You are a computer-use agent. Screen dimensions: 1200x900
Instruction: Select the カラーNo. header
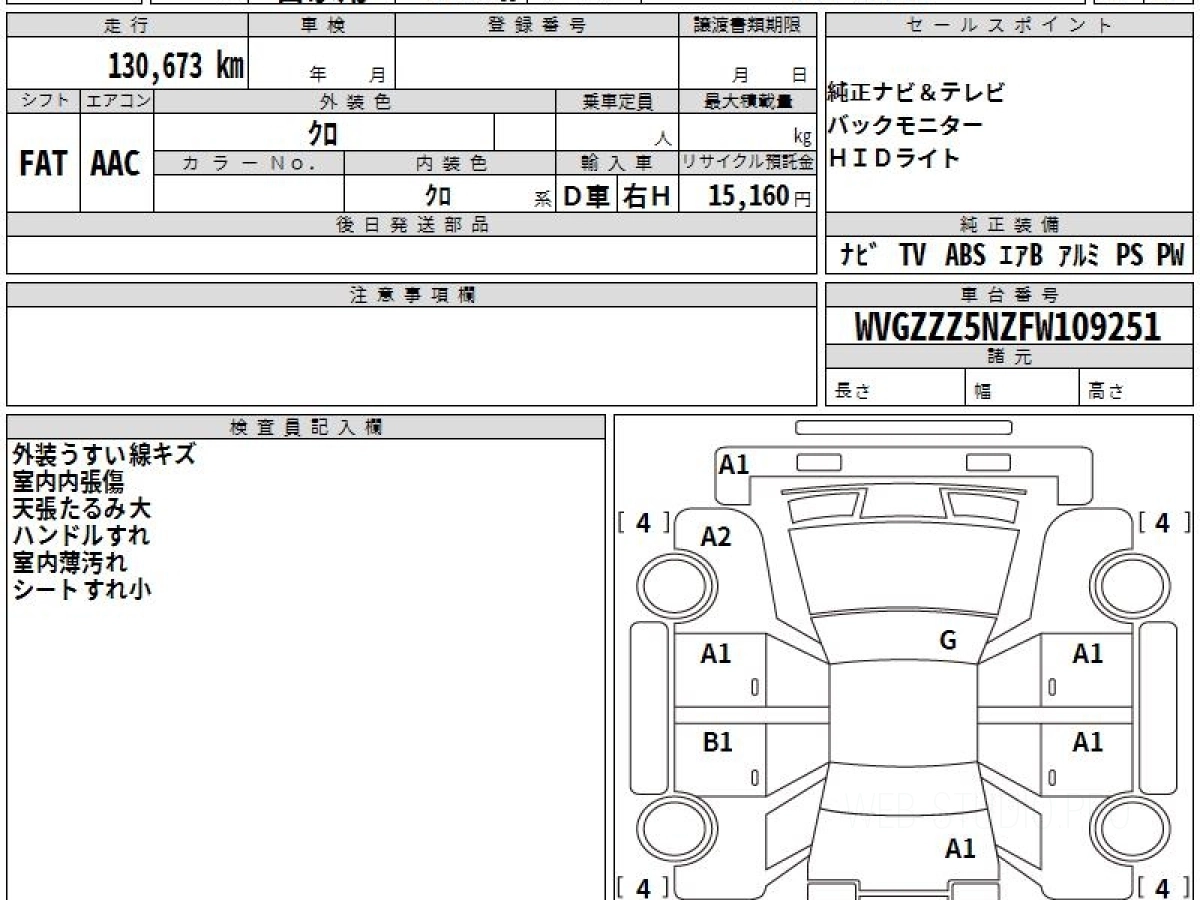[x=249, y=162]
